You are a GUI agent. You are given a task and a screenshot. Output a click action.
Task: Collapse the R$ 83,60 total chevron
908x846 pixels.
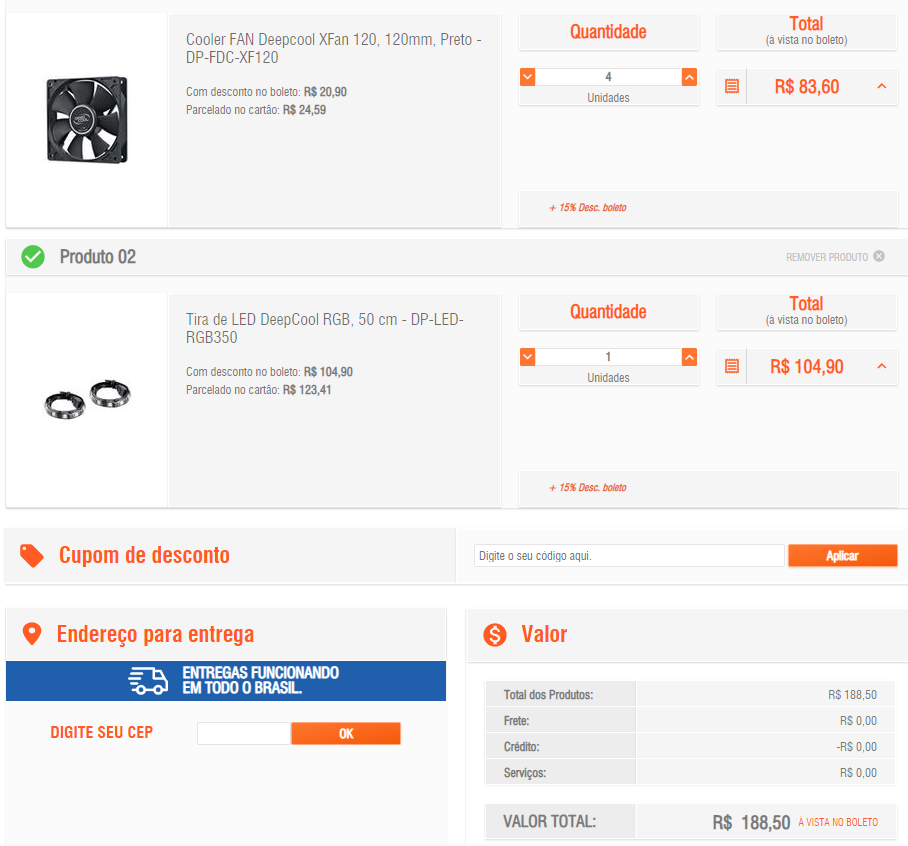point(881,86)
